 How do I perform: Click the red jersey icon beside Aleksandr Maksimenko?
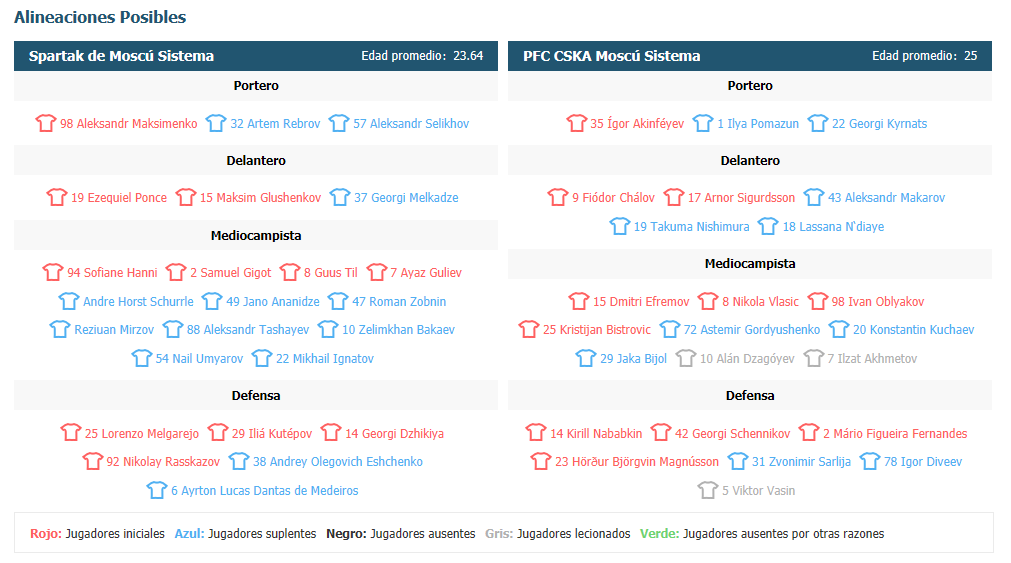tap(46, 123)
